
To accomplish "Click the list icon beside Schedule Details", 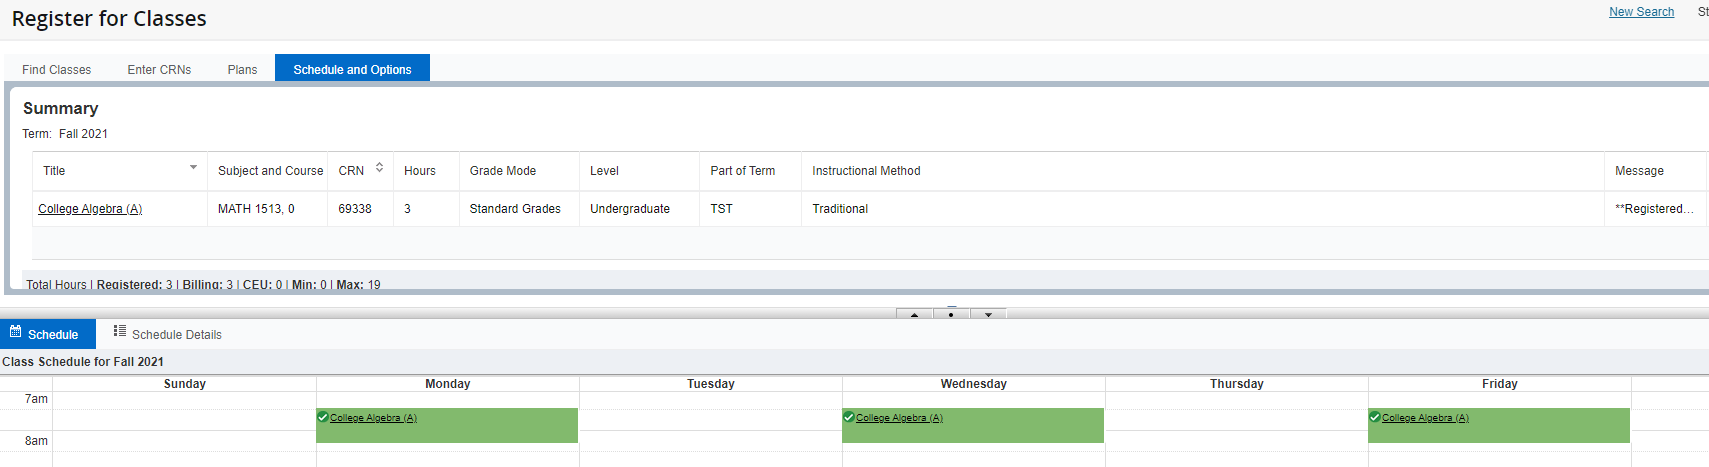I will [120, 331].
